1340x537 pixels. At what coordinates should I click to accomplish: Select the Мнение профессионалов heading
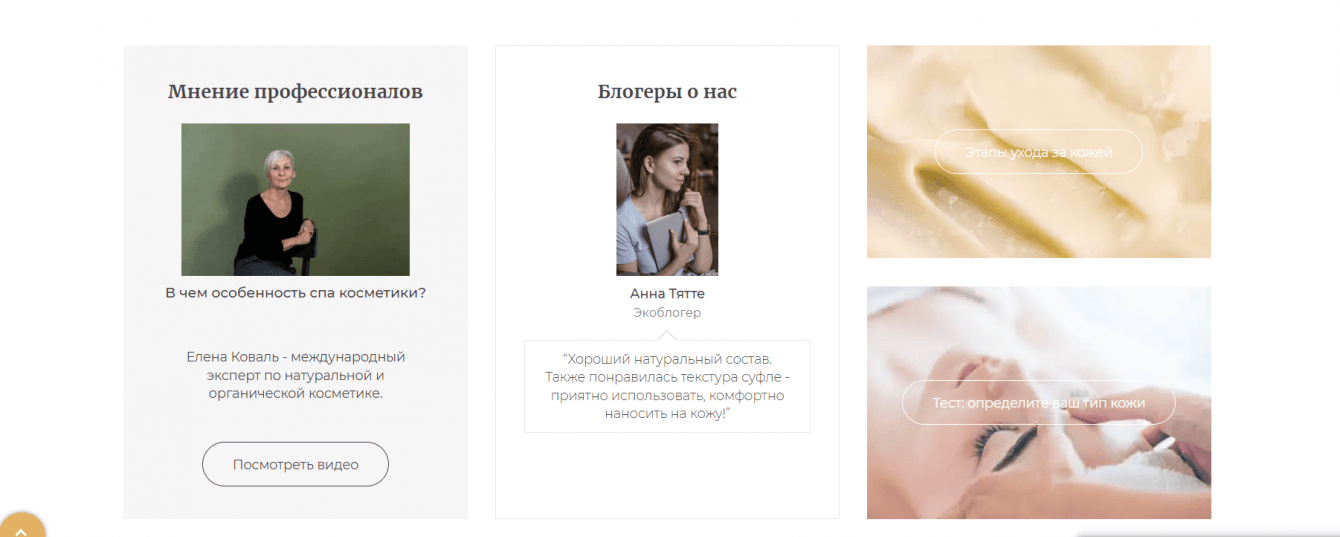295,92
